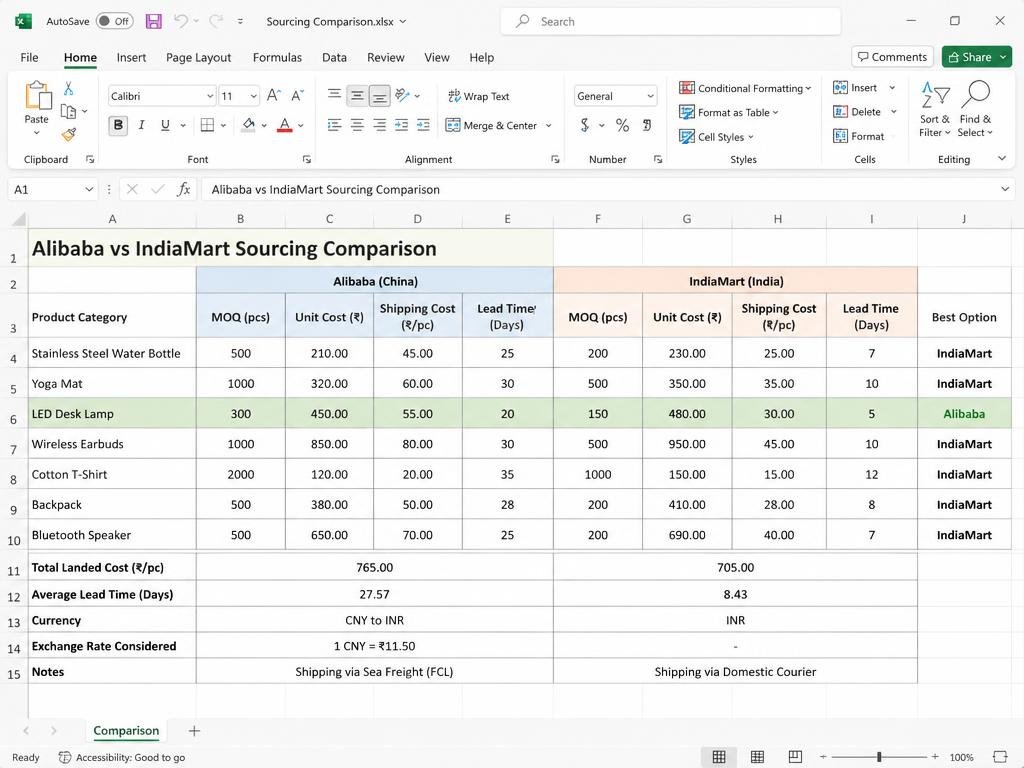Switch to the Page Layout tab
Screen dimensions: 1024x768
199,57
